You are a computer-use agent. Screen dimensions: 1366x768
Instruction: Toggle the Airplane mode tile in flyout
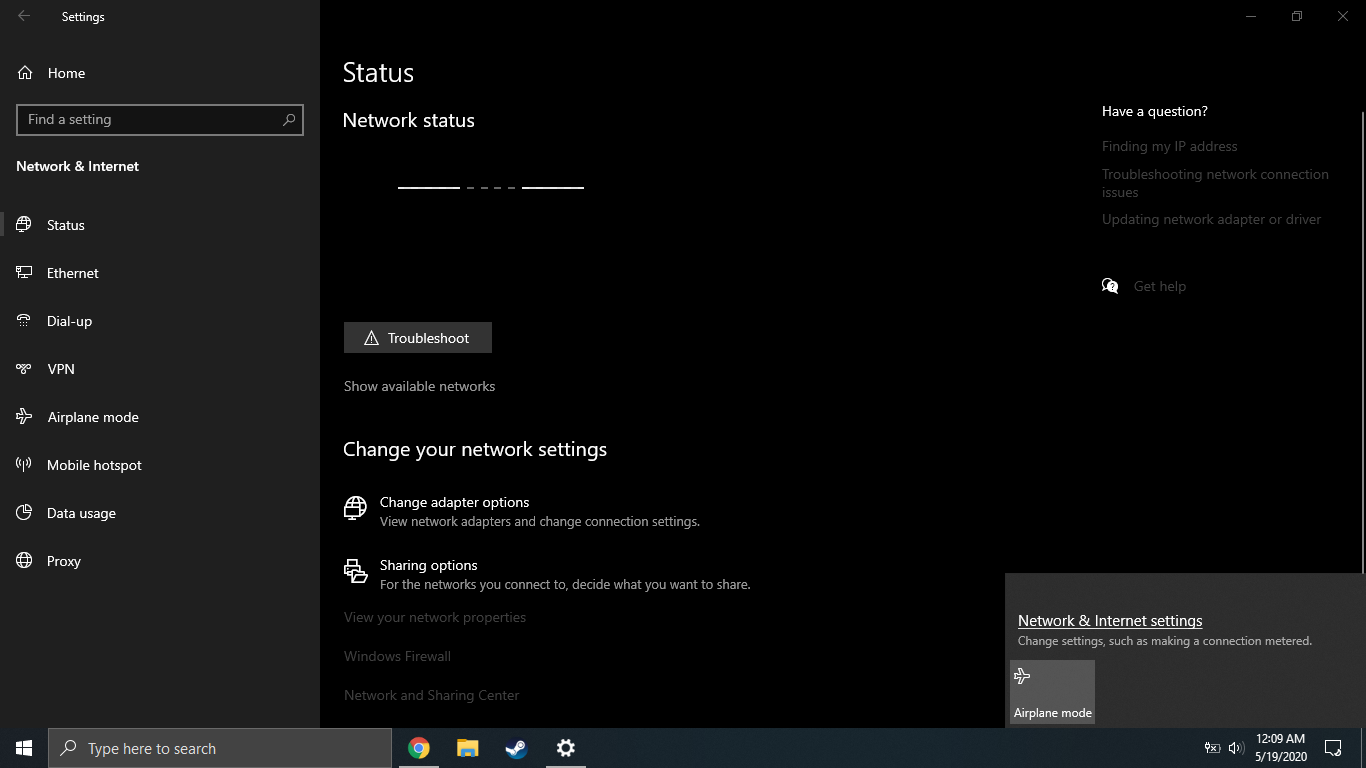[1052, 692]
